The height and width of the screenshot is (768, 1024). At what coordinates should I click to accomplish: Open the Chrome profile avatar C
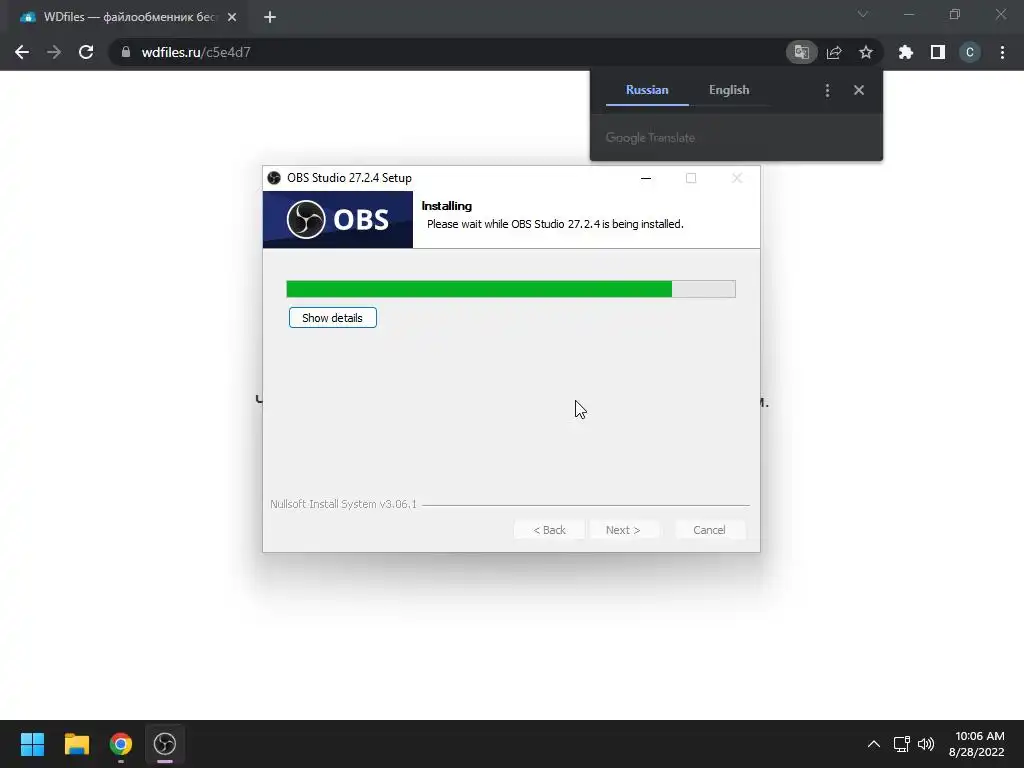pyautogui.click(x=970, y=52)
